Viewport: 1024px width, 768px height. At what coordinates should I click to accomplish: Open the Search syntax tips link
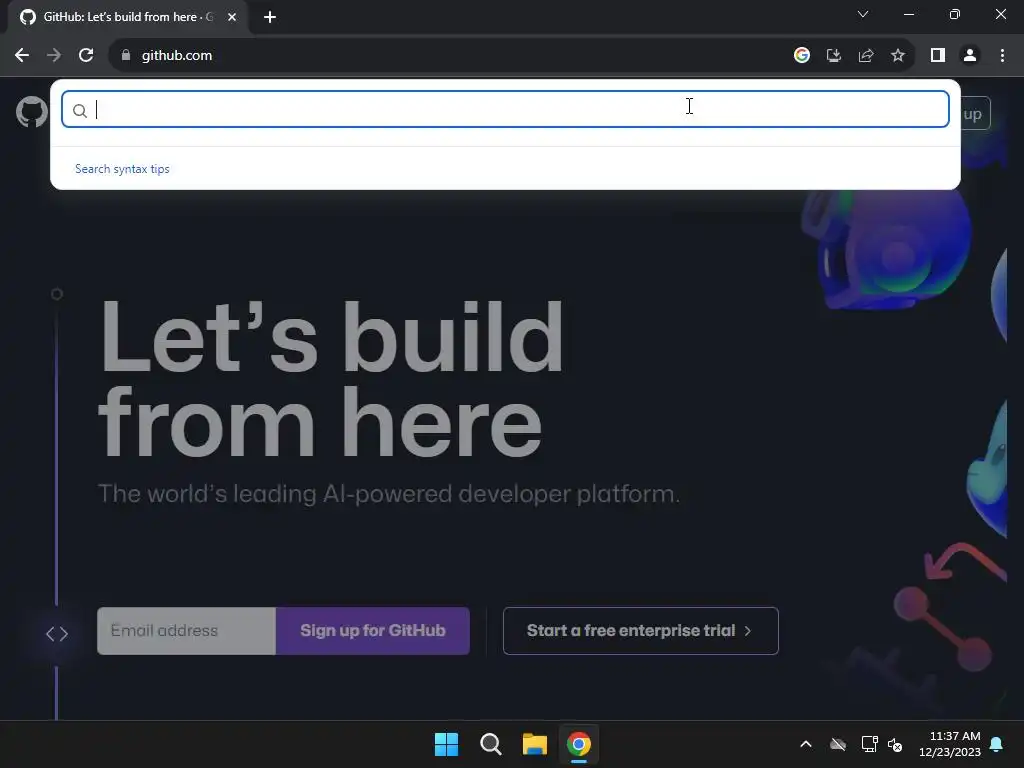[122, 168]
